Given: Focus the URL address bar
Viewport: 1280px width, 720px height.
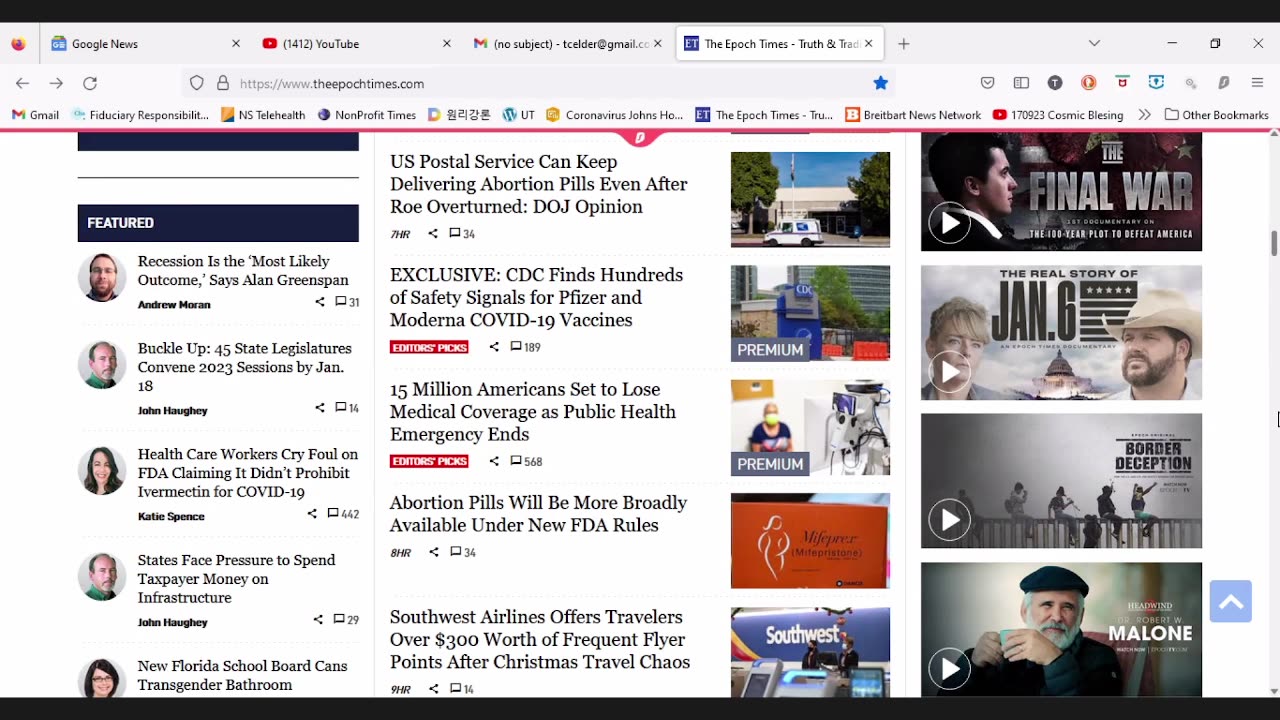Looking at the screenshot, I should pos(540,83).
